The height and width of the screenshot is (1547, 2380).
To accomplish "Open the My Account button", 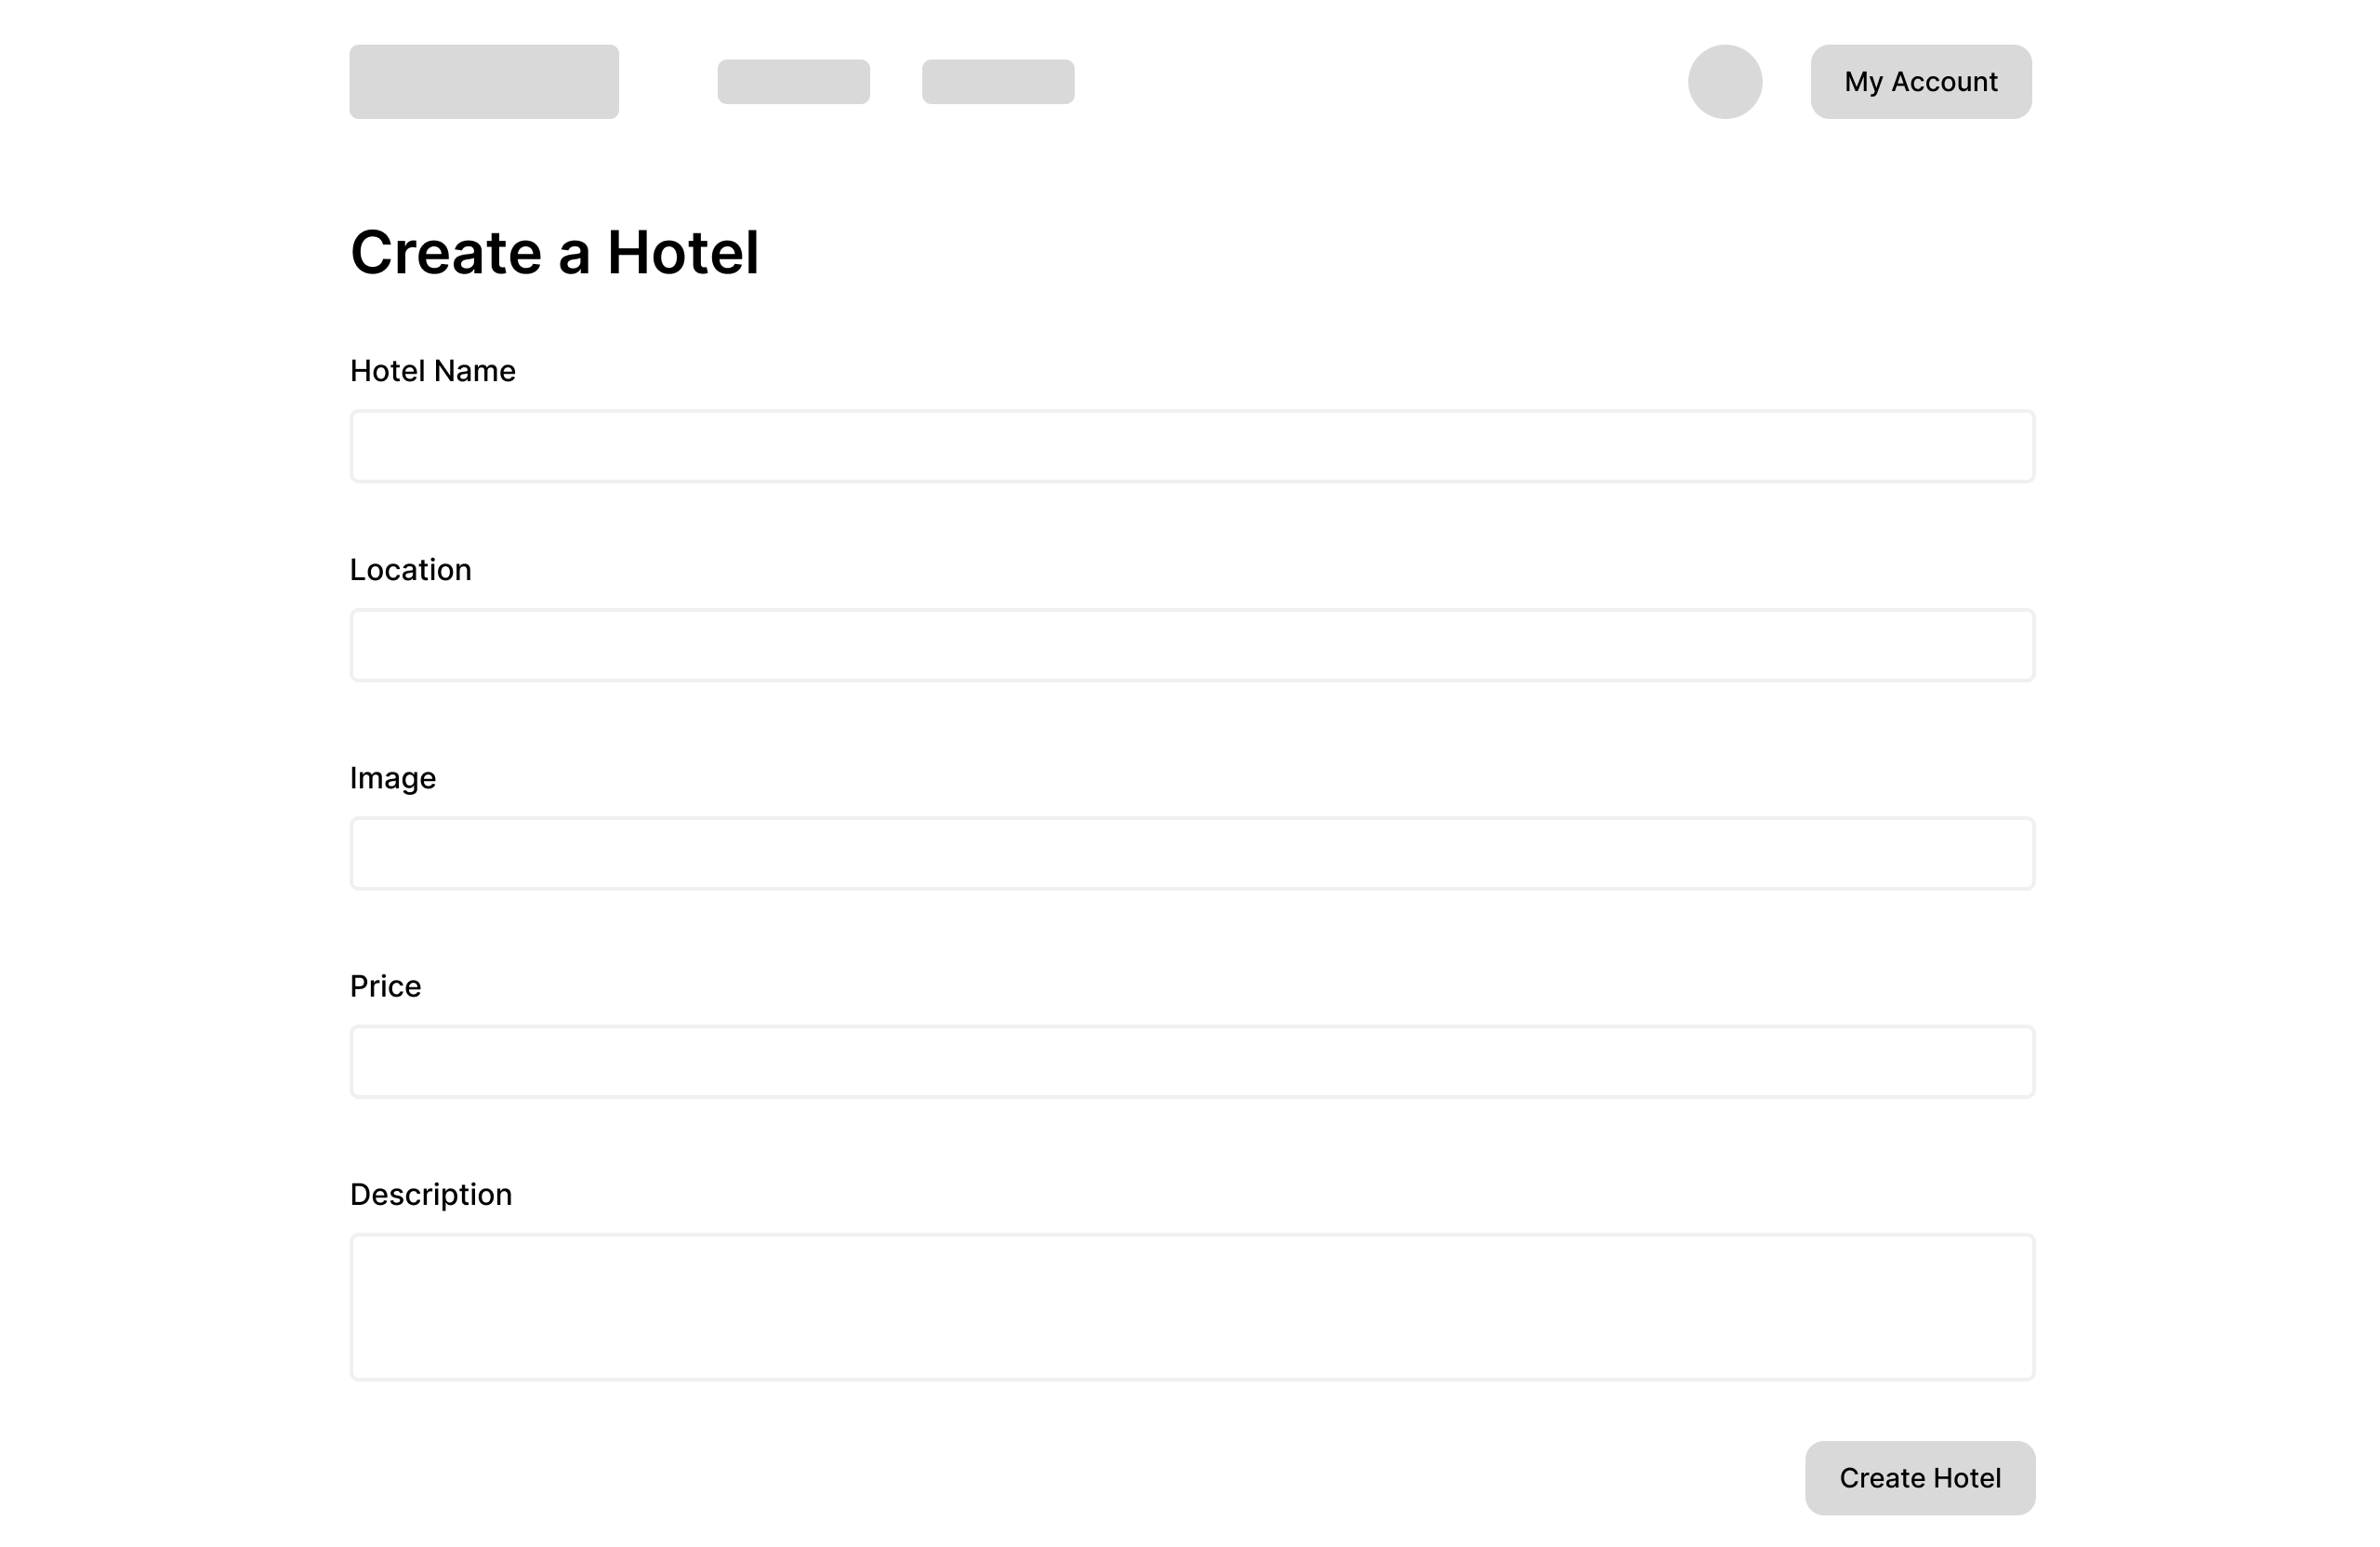I will 1920,82.
